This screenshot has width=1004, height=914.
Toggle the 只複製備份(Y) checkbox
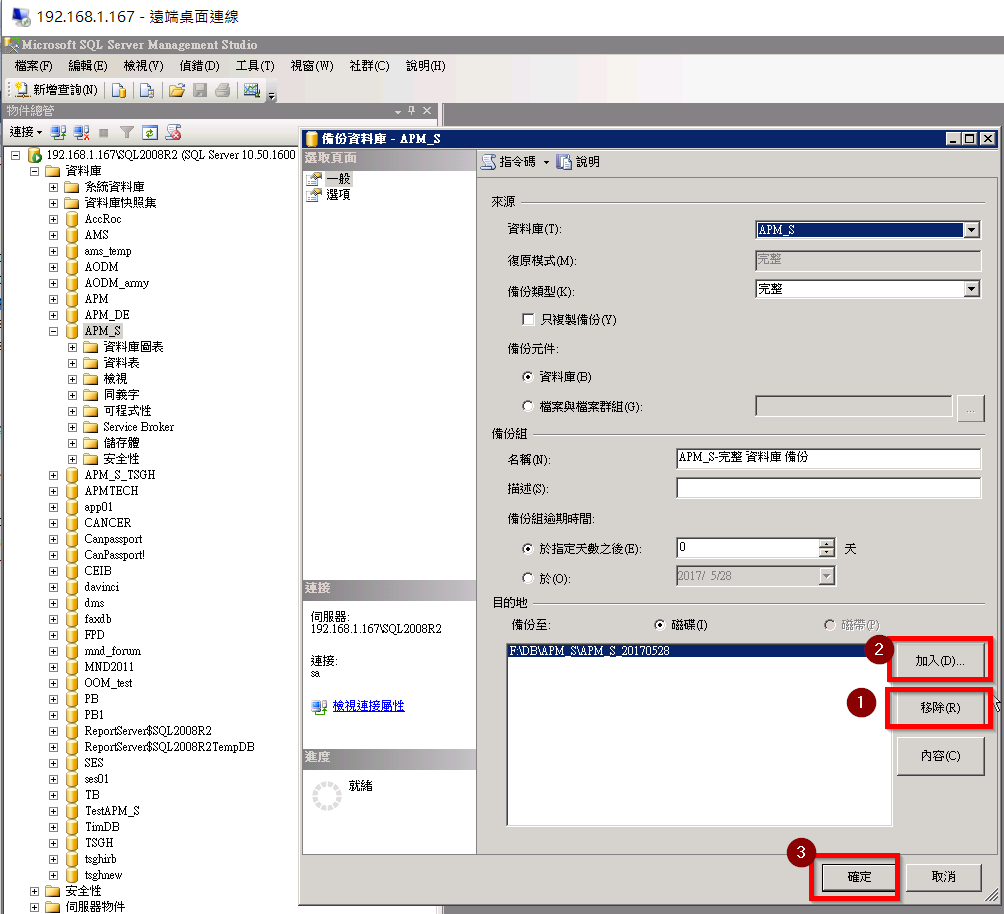tap(528, 319)
